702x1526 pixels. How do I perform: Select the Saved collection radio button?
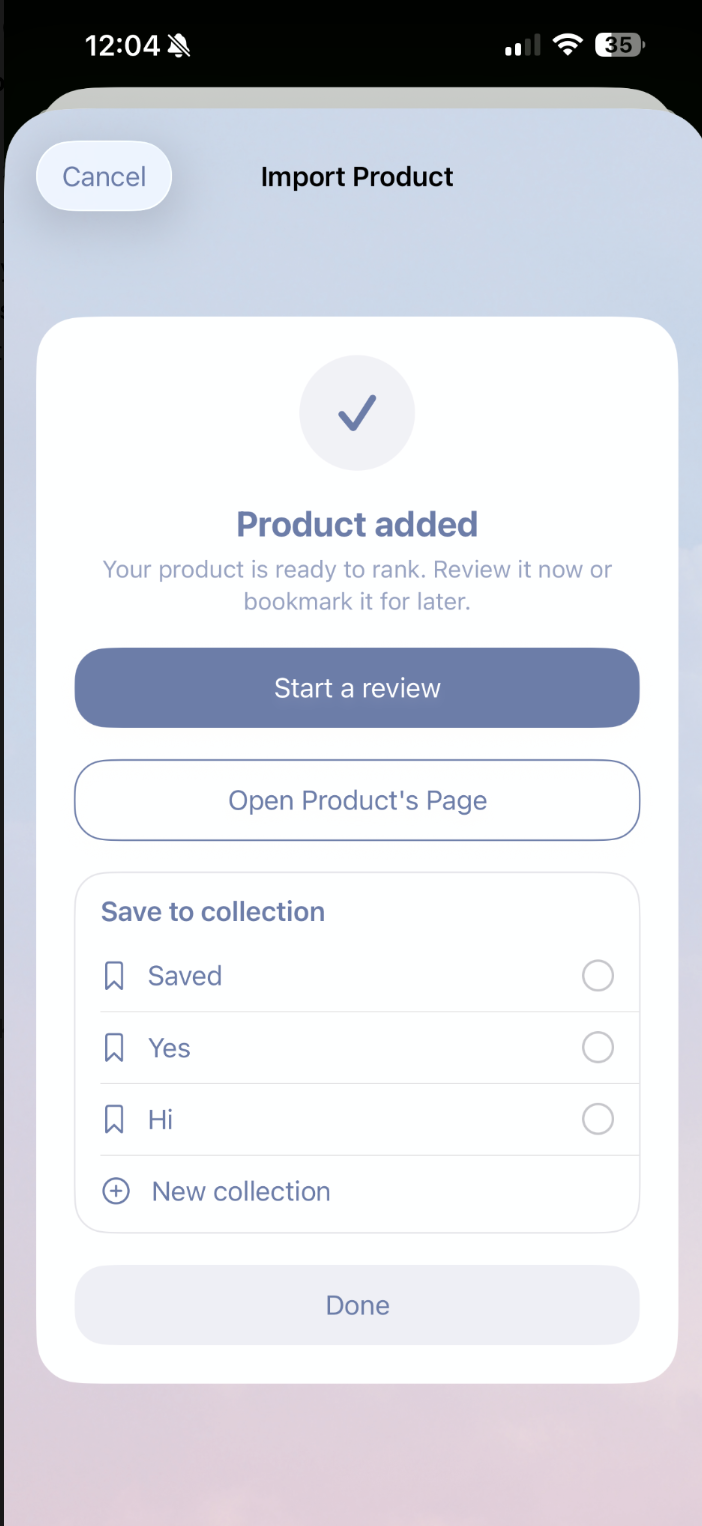click(598, 976)
